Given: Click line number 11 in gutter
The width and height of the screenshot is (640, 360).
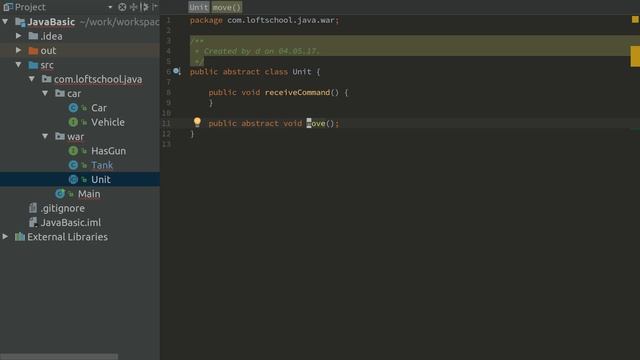Looking at the screenshot, I should [x=167, y=123].
